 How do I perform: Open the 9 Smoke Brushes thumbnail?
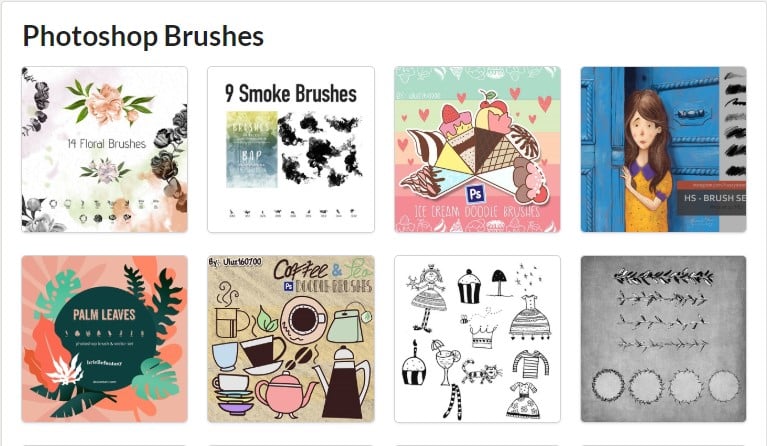(291, 150)
